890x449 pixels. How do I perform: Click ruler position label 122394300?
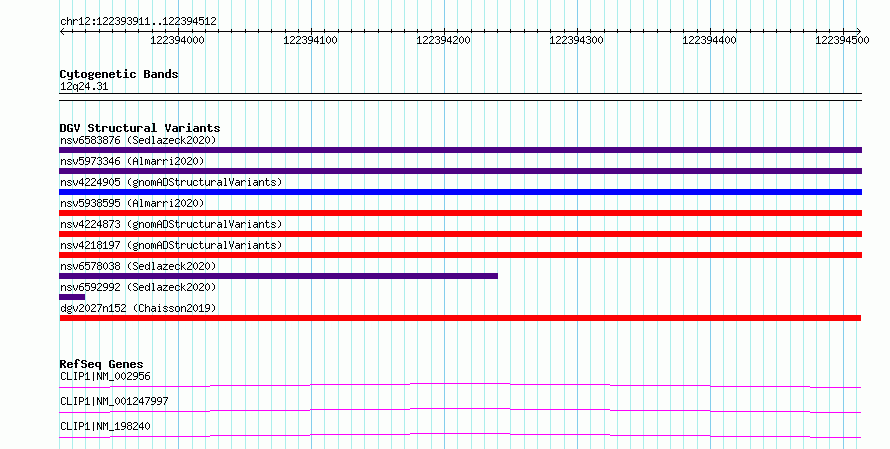point(576,40)
